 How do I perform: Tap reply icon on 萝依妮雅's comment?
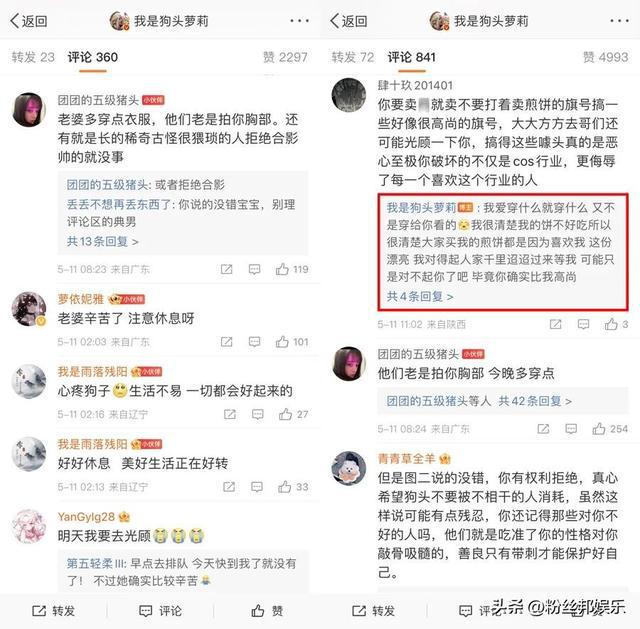click(254, 342)
